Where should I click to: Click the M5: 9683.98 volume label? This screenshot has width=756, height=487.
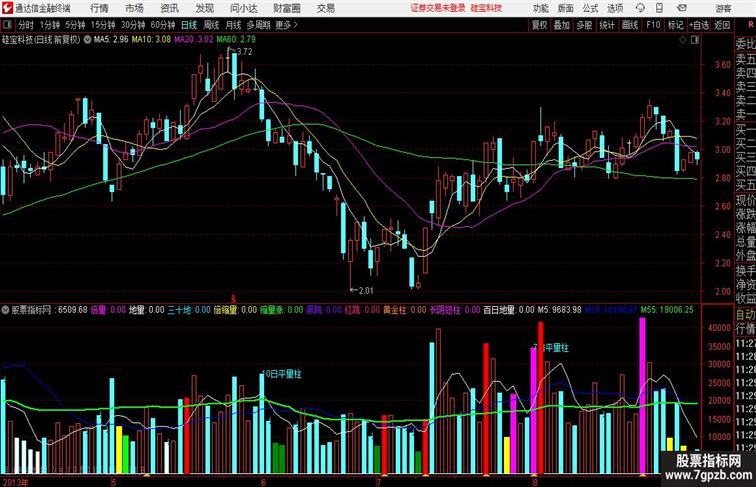tap(559, 310)
